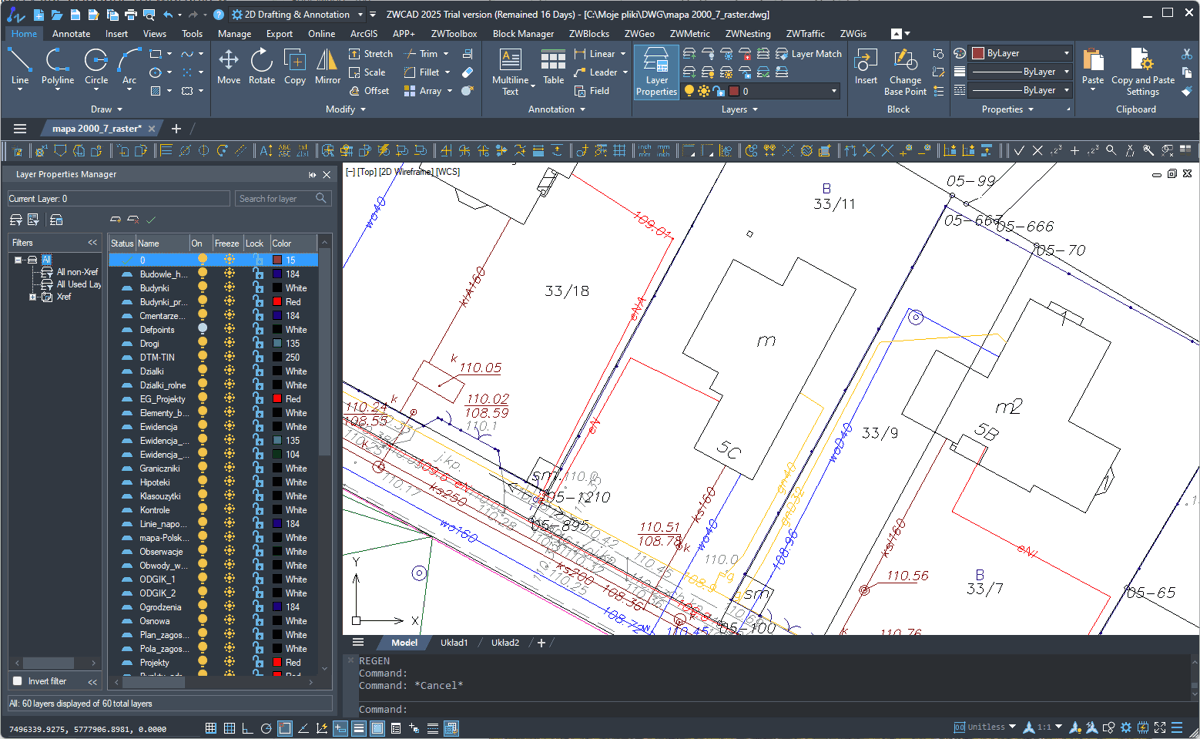Expand the Xref filter tree node
Viewport: 1200px width, 739px height.
click(33, 297)
